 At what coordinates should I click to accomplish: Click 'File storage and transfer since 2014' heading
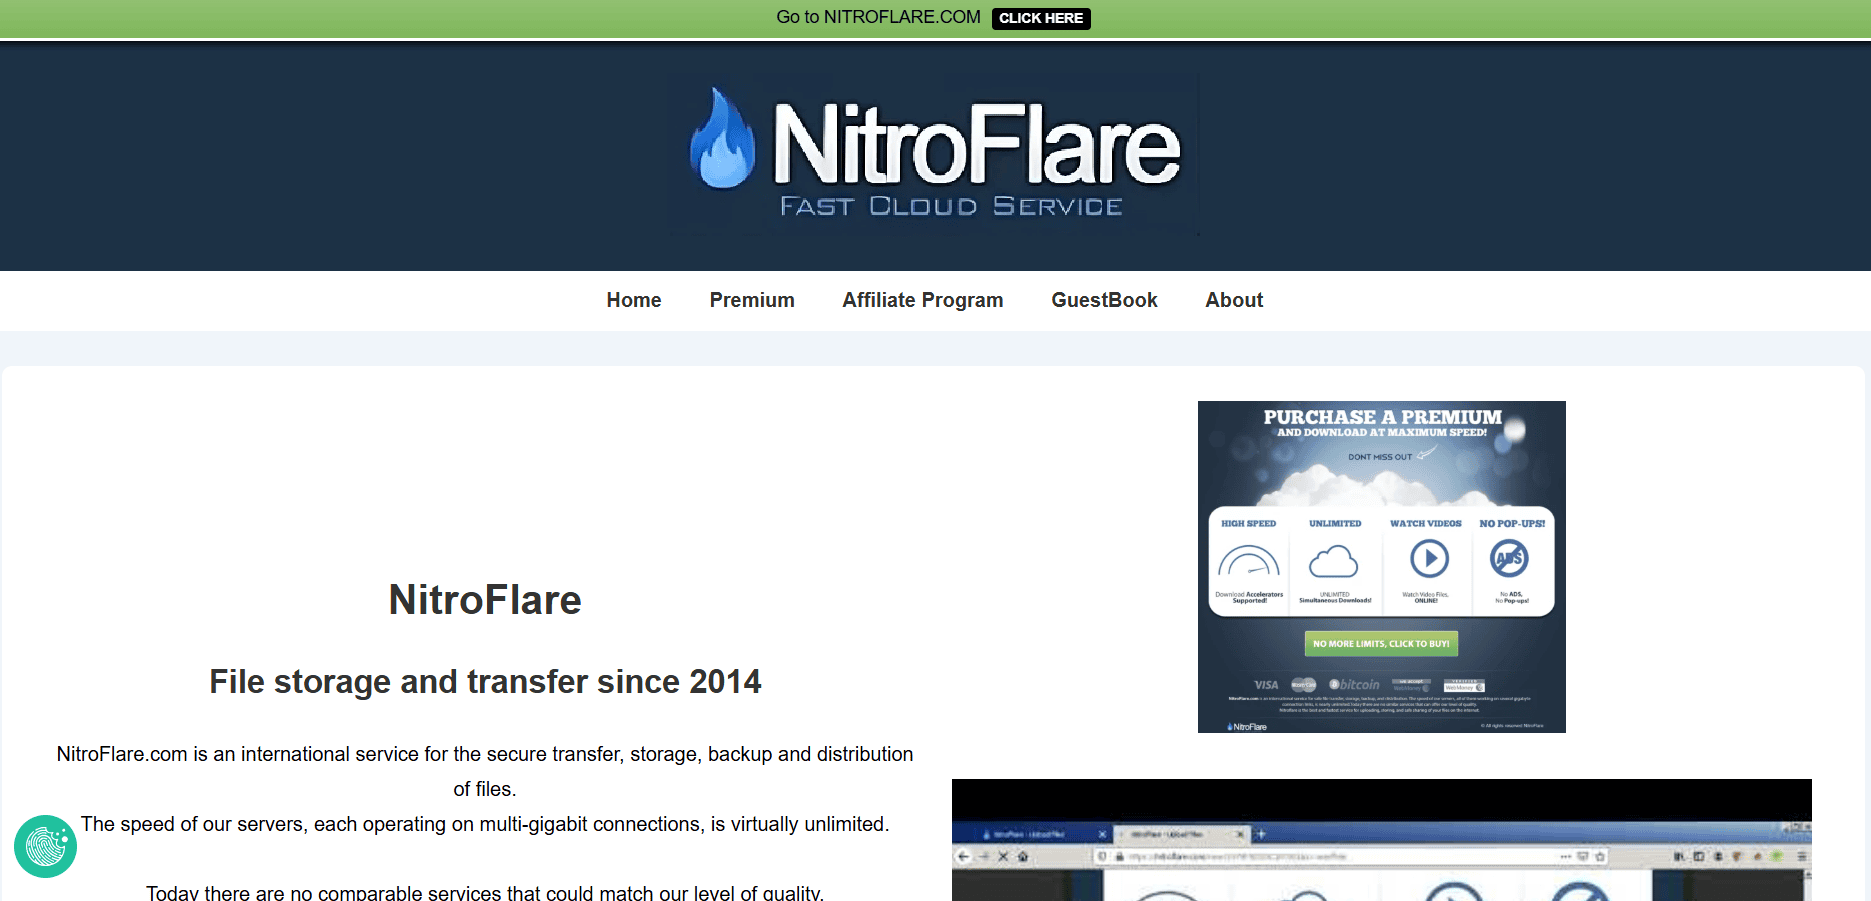tap(485, 682)
